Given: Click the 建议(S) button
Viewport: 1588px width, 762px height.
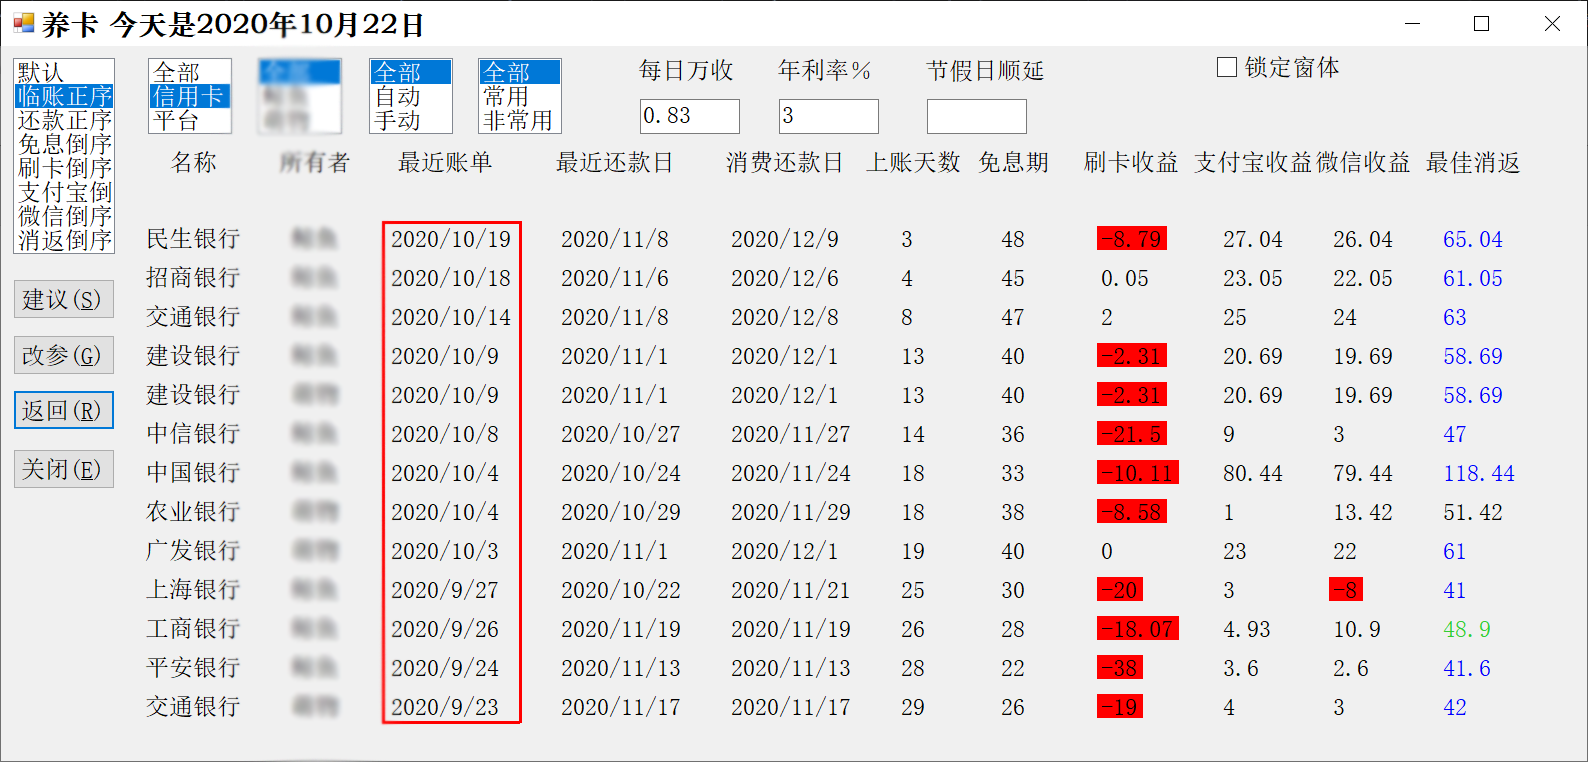Looking at the screenshot, I should (x=64, y=299).
